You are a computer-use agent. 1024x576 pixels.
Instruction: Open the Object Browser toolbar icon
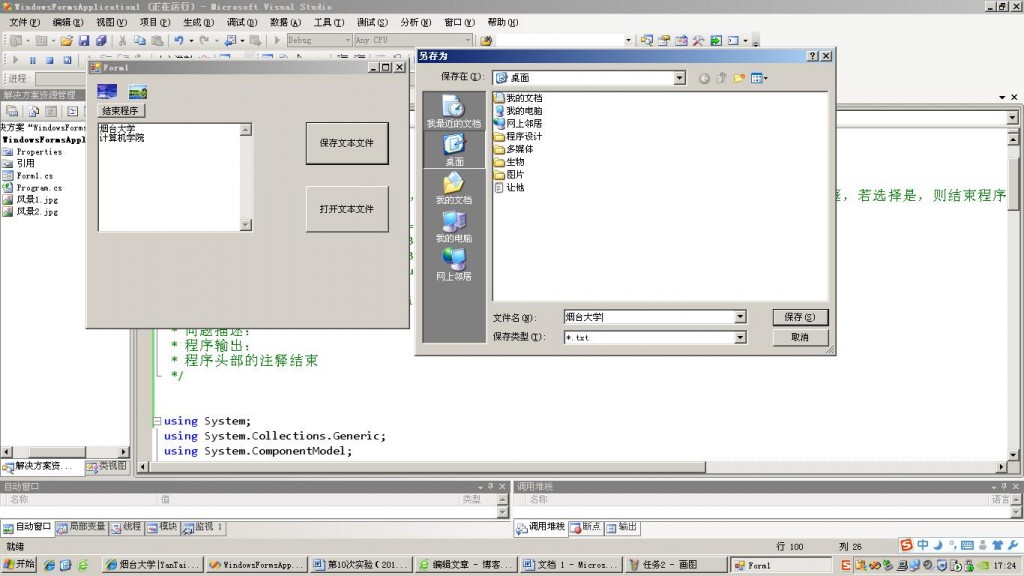point(681,40)
